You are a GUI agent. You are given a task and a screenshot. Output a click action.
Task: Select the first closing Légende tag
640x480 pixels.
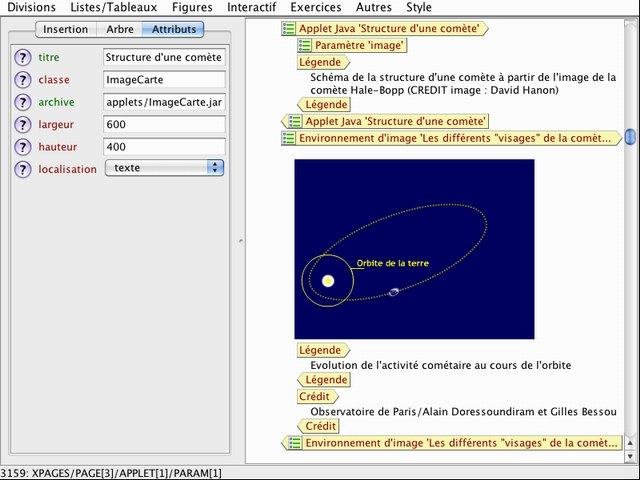pyautogui.click(x=324, y=104)
